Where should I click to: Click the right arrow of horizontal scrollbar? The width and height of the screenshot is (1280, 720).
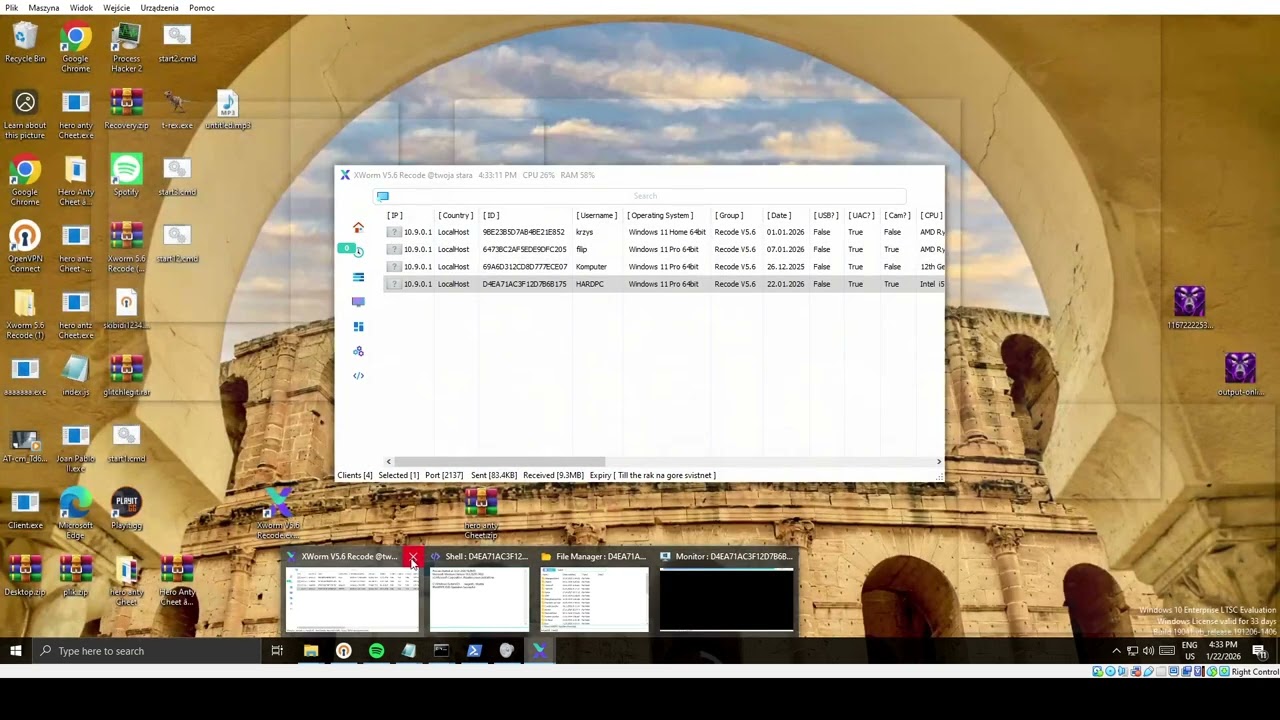pos(938,461)
